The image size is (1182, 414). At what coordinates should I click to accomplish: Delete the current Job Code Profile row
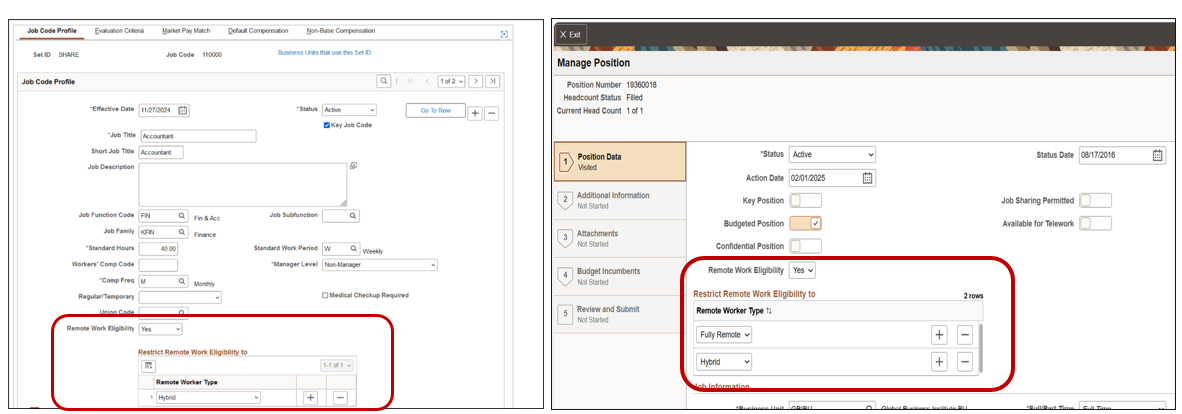pos(491,113)
